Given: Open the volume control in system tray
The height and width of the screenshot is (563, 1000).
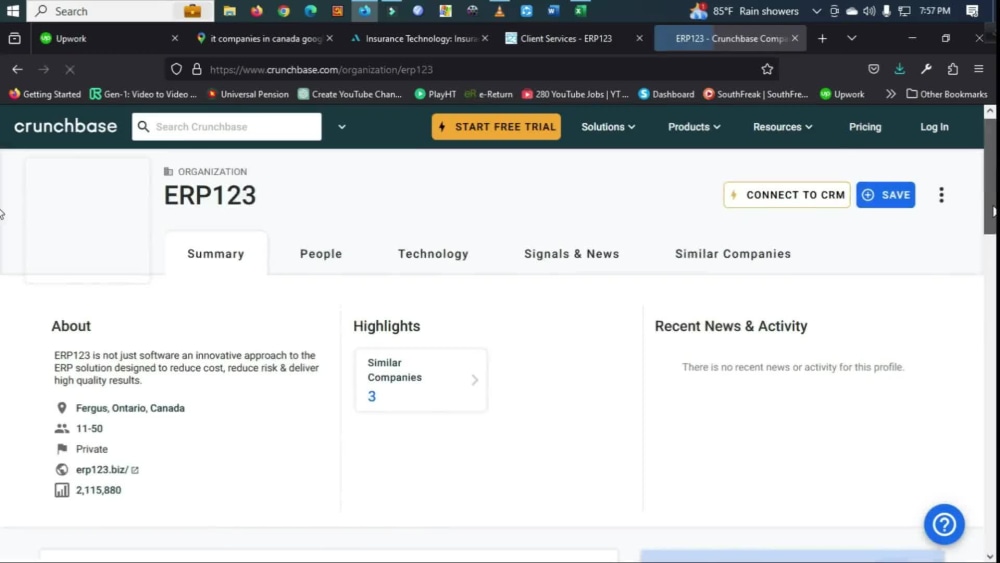Looking at the screenshot, I should pos(869,11).
